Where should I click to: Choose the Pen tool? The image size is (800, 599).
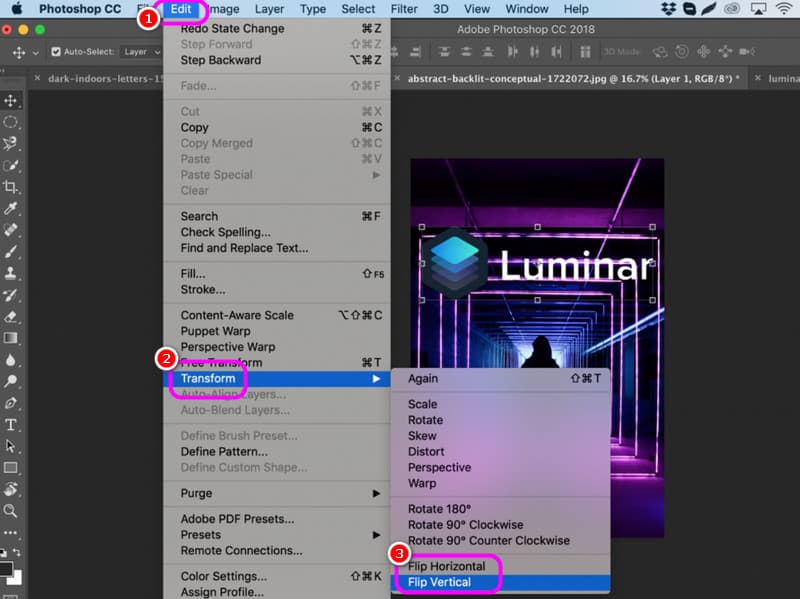point(12,403)
